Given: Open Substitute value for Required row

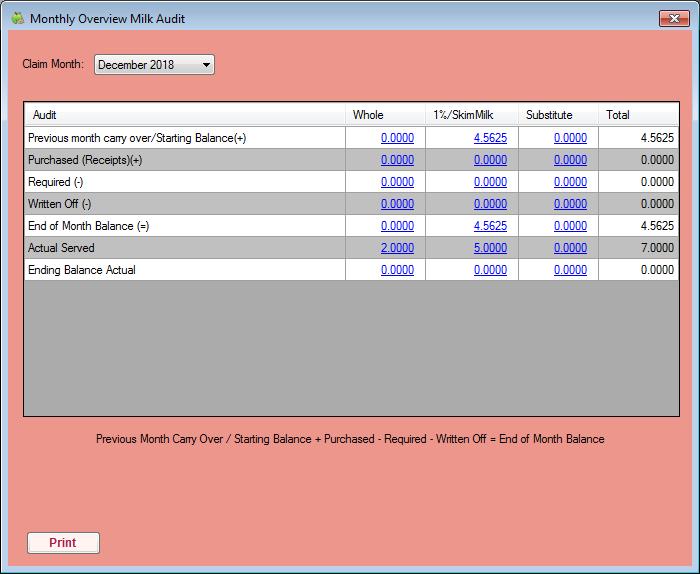Looking at the screenshot, I should click(x=570, y=182).
